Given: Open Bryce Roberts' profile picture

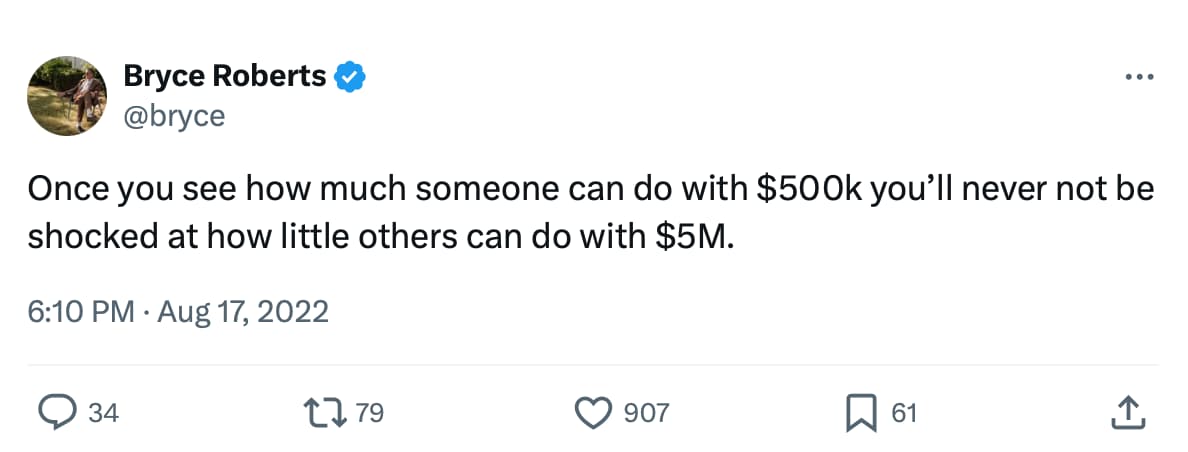Looking at the screenshot, I should pos(69,94).
